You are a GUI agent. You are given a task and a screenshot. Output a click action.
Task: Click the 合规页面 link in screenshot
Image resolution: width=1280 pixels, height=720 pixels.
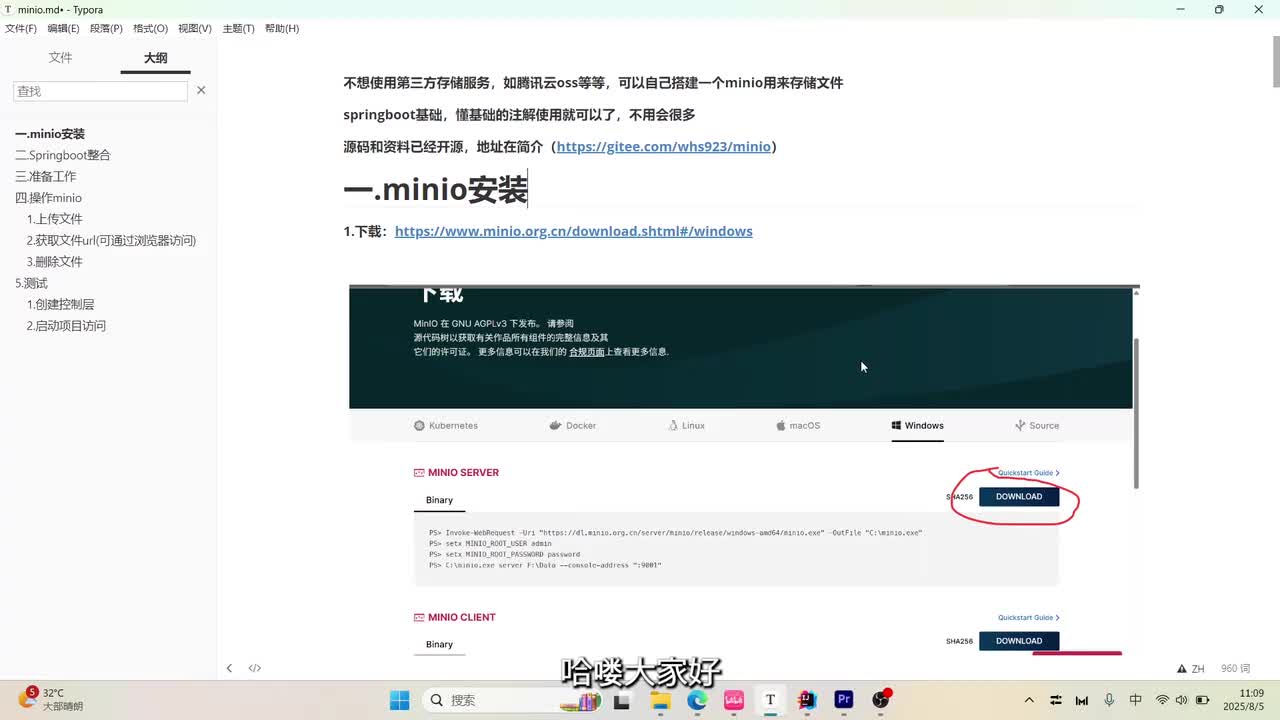click(x=587, y=352)
